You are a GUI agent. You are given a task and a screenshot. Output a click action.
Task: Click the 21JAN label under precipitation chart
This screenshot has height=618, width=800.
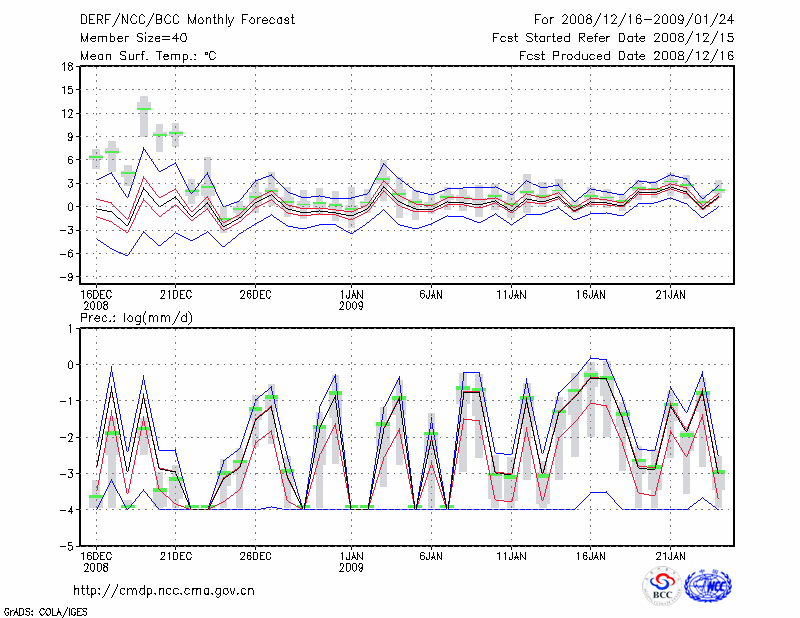point(671,554)
